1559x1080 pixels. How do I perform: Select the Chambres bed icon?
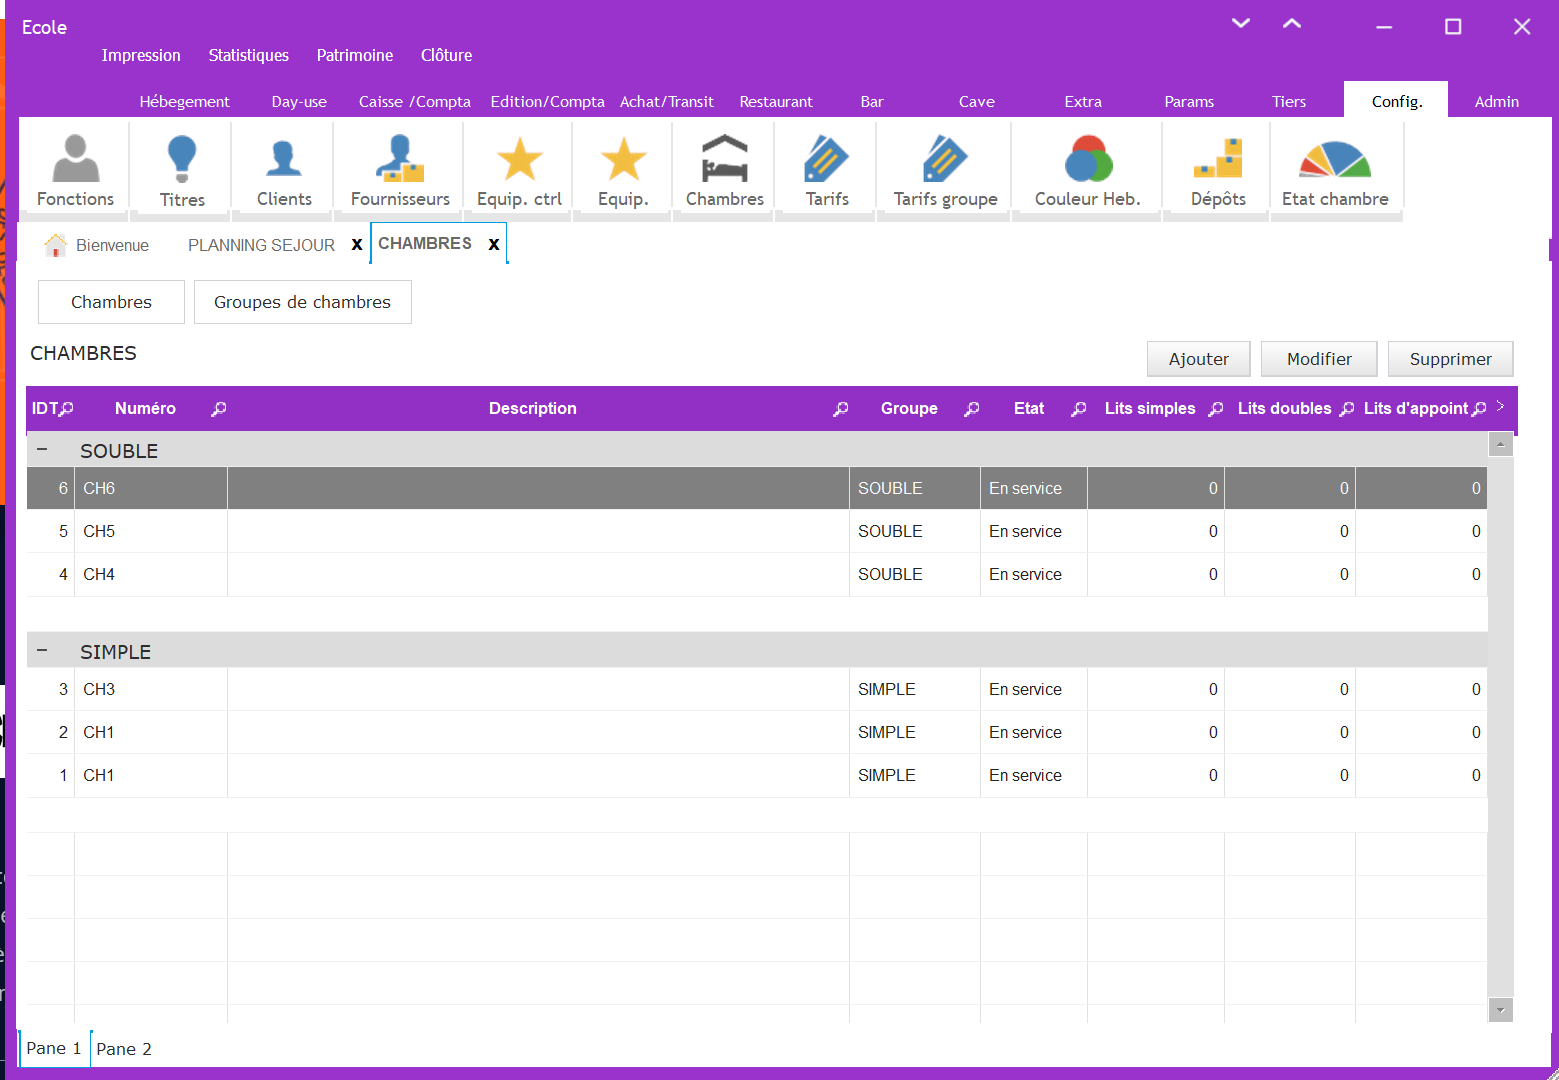tap(724, 170)
